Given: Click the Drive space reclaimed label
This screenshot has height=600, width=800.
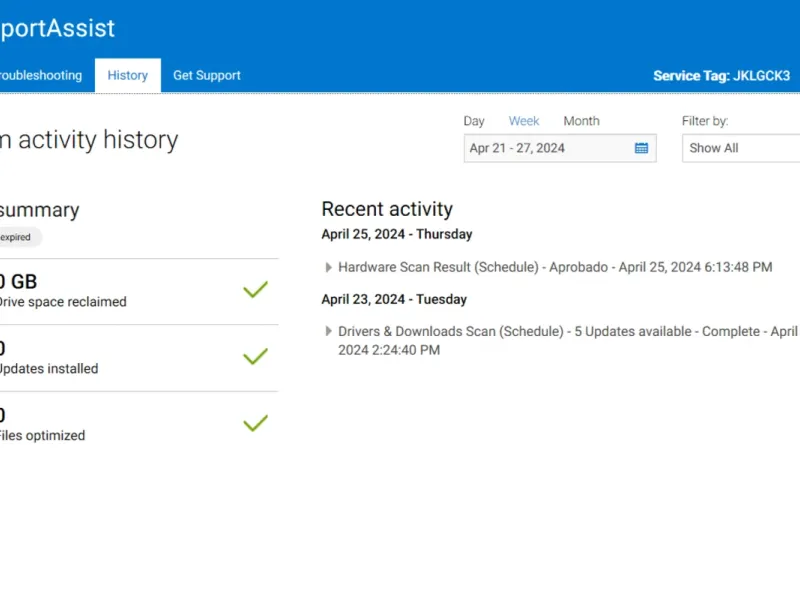Looking at the screenshot, I should pos(63,302).
